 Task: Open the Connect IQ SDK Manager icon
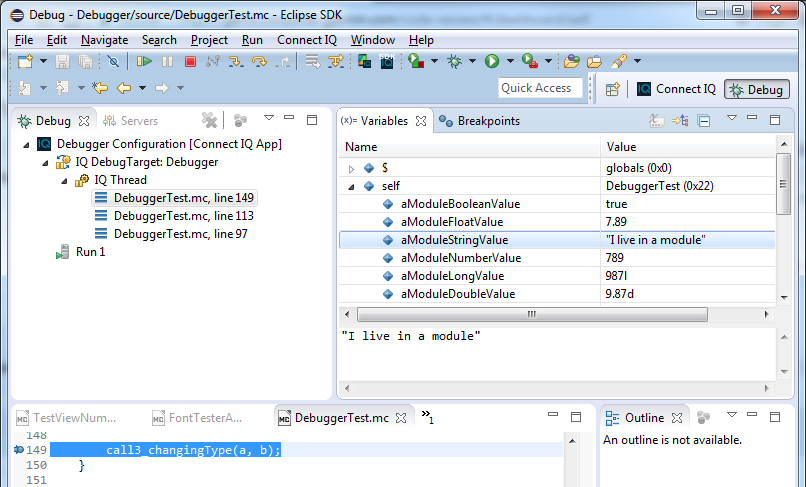tap(387, 61)
